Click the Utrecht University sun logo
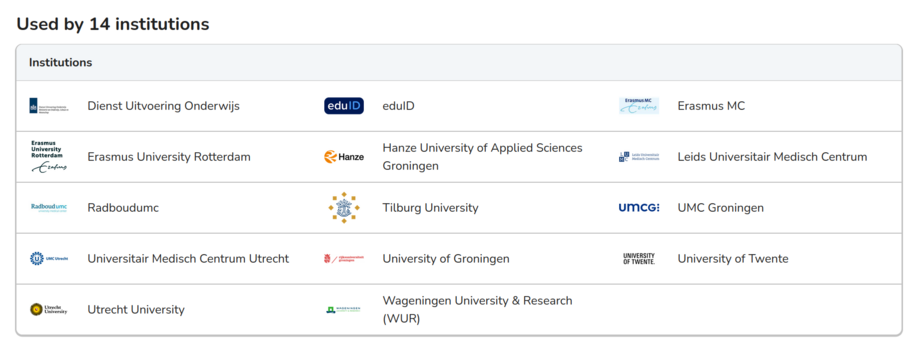916x360 pixels. (49, 309)
